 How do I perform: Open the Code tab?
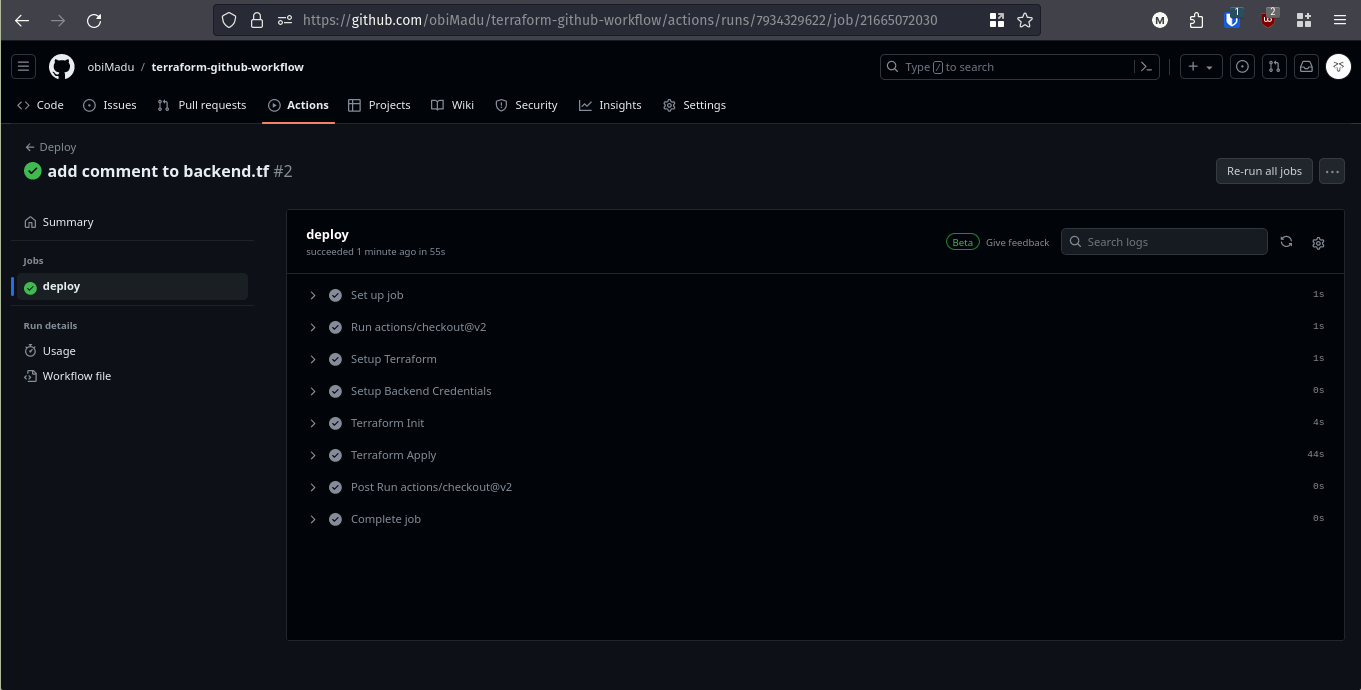click(x=40, y=105)
